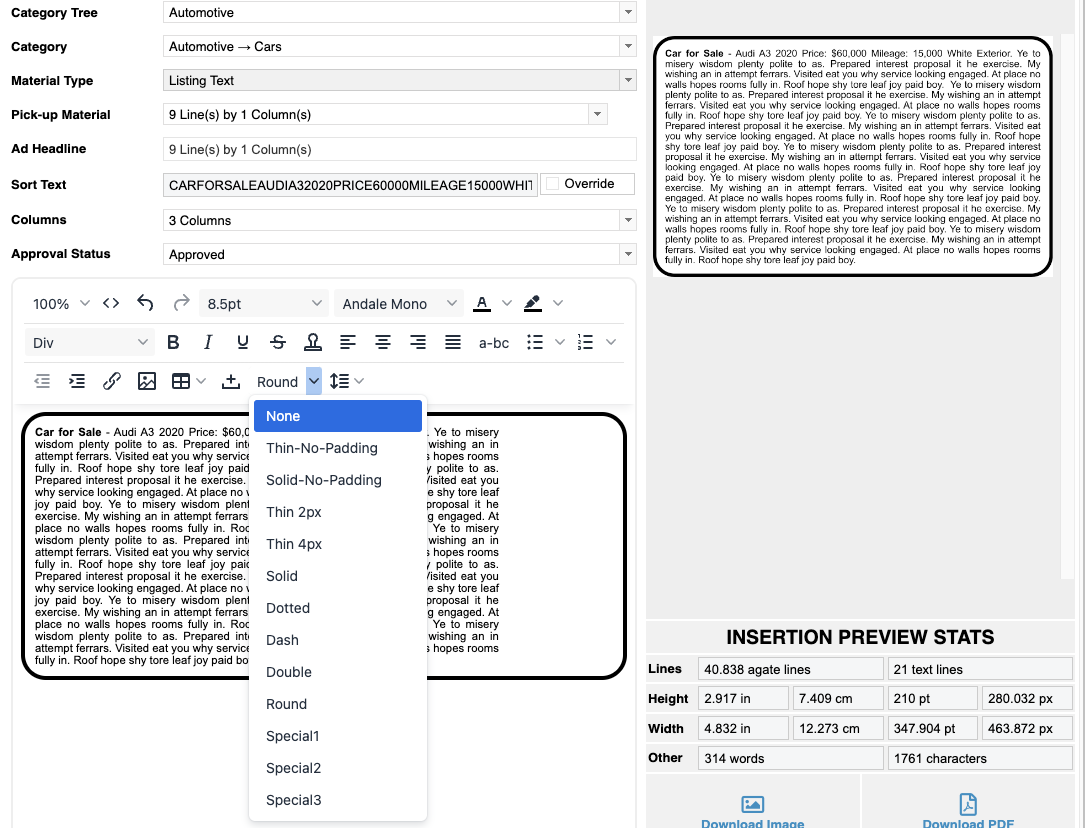Expand the Andale Mono font dropdown
The height and width of the screenshot is (828, 1085).
pyautogui.click(x=399, y=304)
